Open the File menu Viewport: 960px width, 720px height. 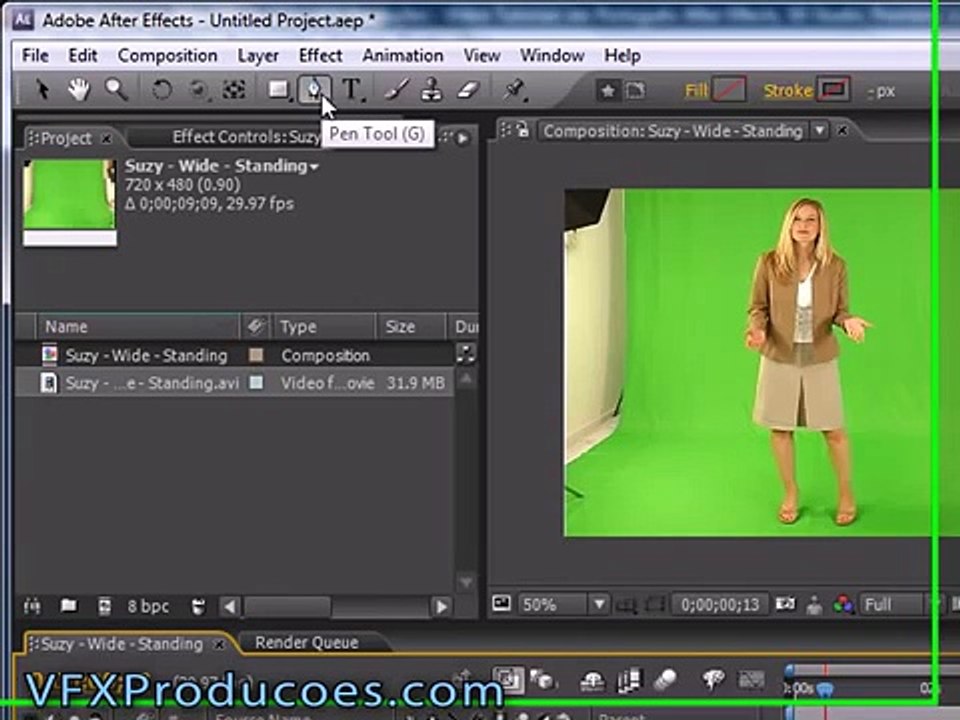(35, 56)
